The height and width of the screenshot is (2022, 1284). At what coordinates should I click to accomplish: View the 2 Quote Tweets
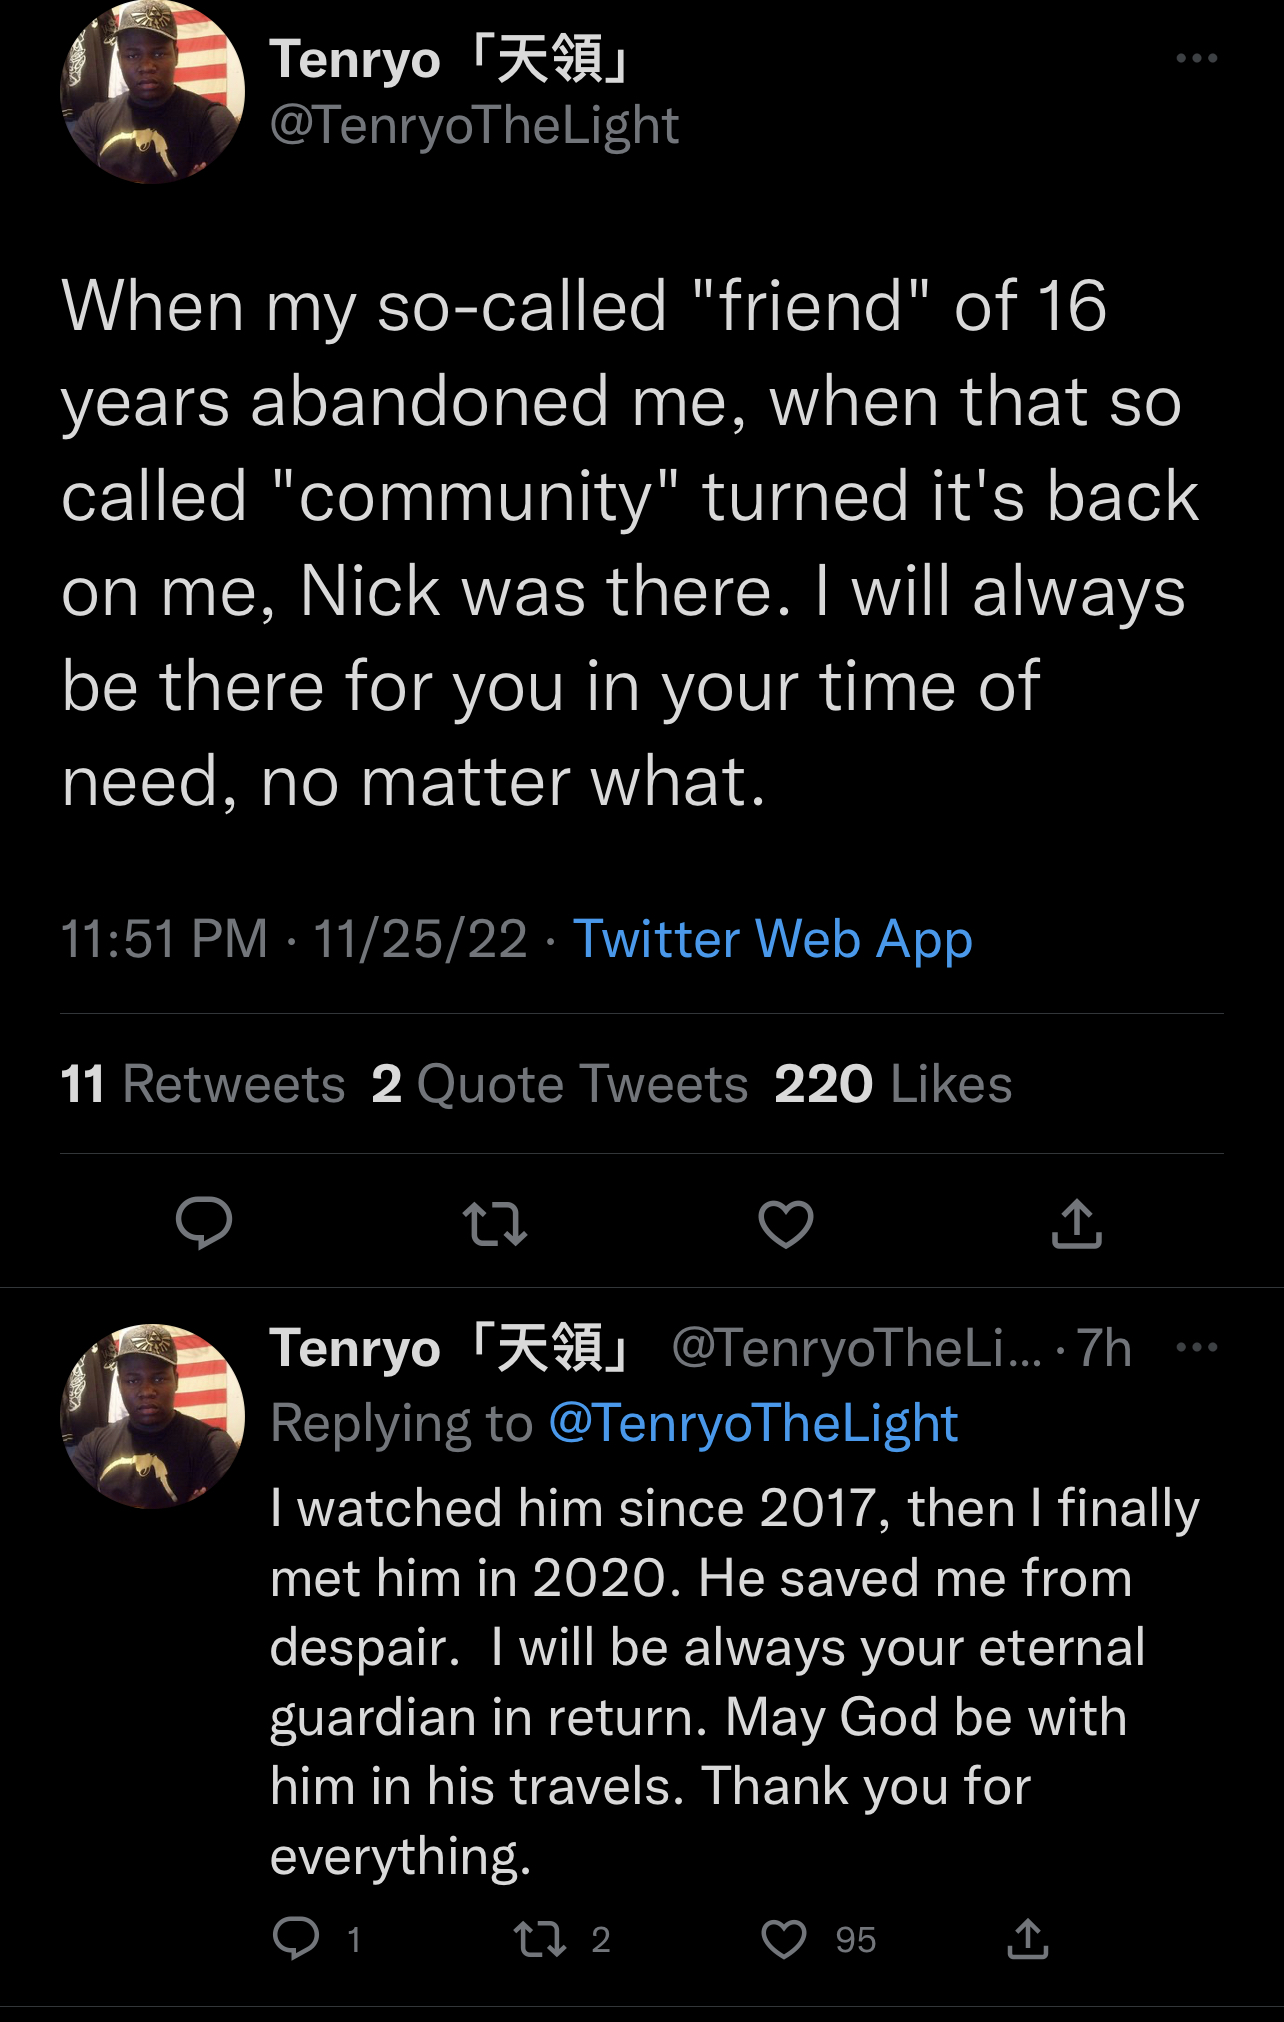(x=560, y=1084)
